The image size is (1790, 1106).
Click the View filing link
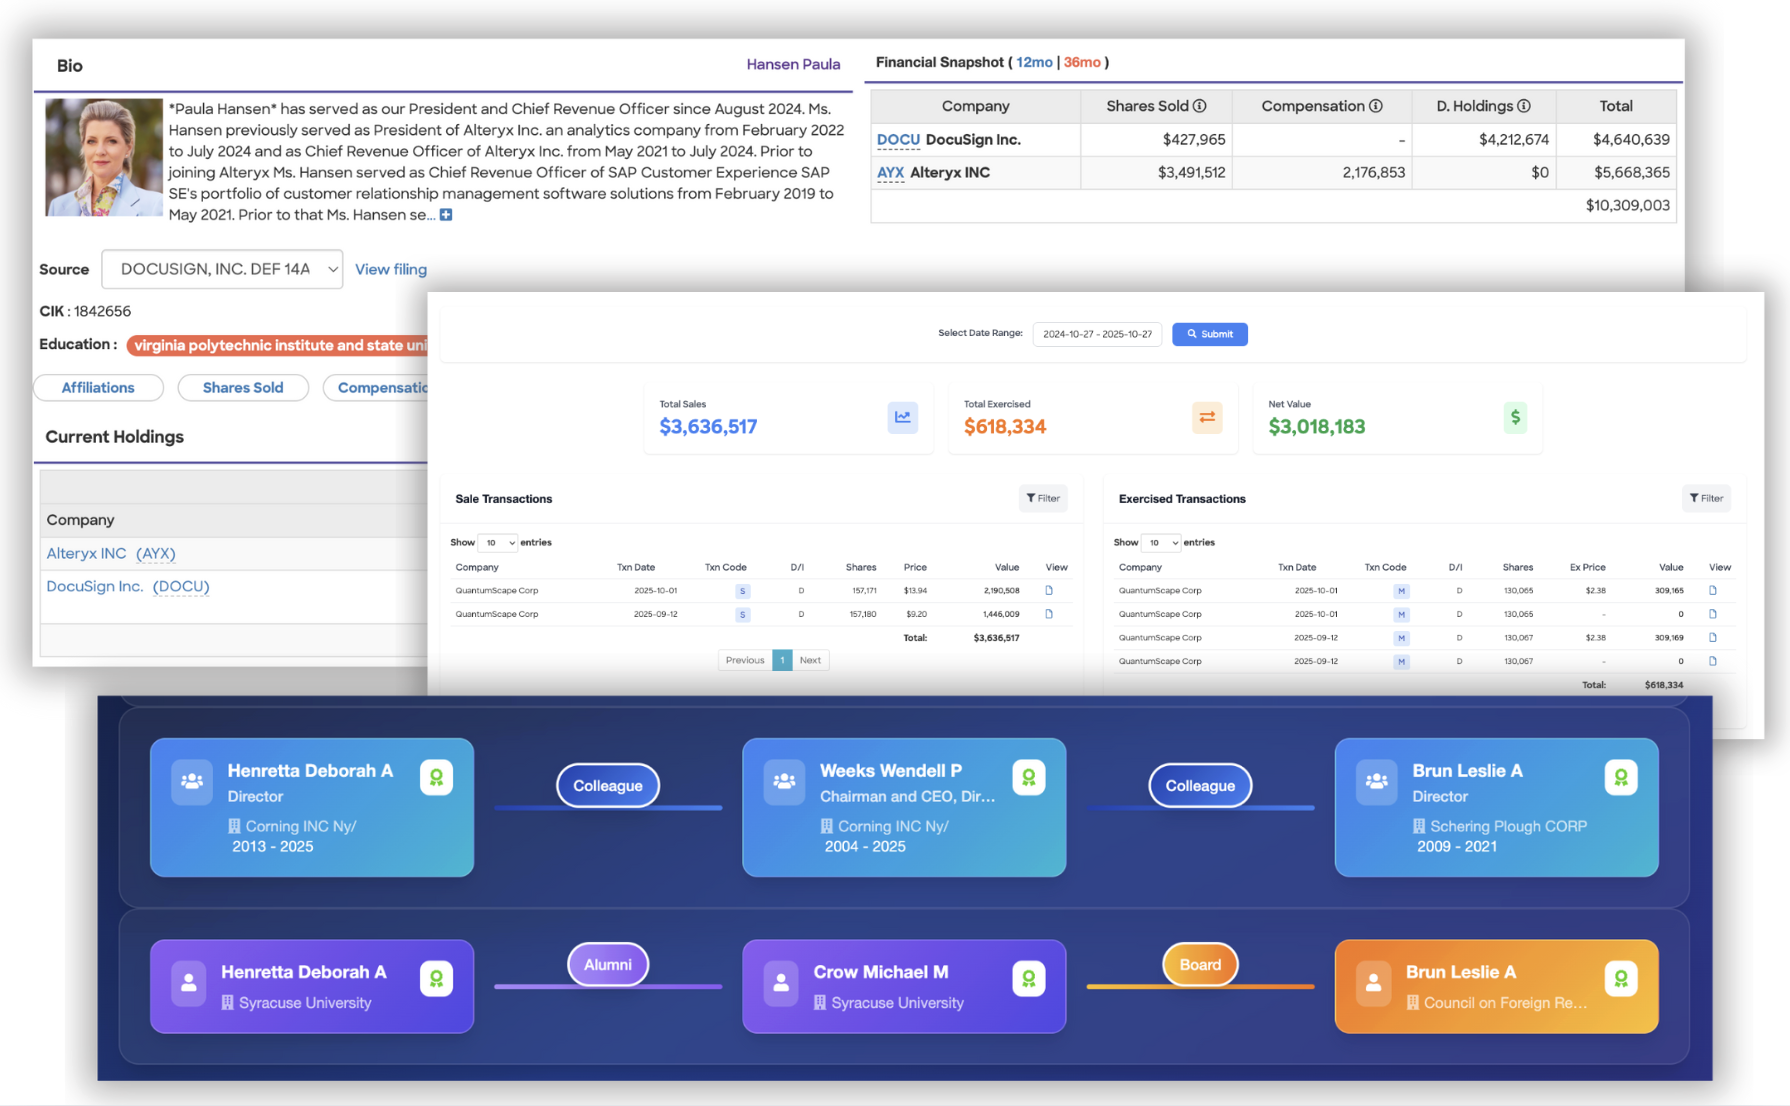[390, 269]
